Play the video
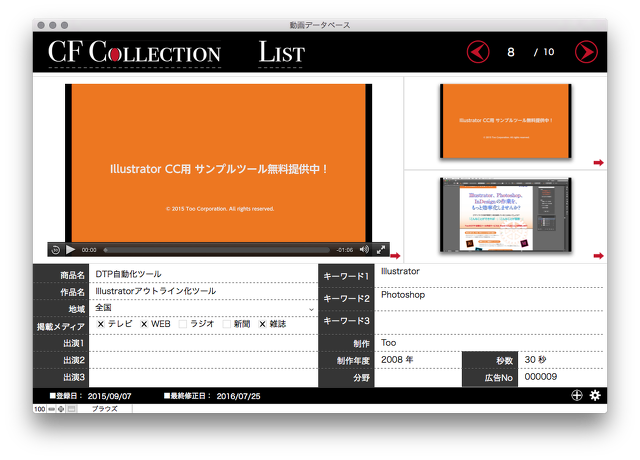Viewport: 640px width, 460px height. [x=71, y=249]
